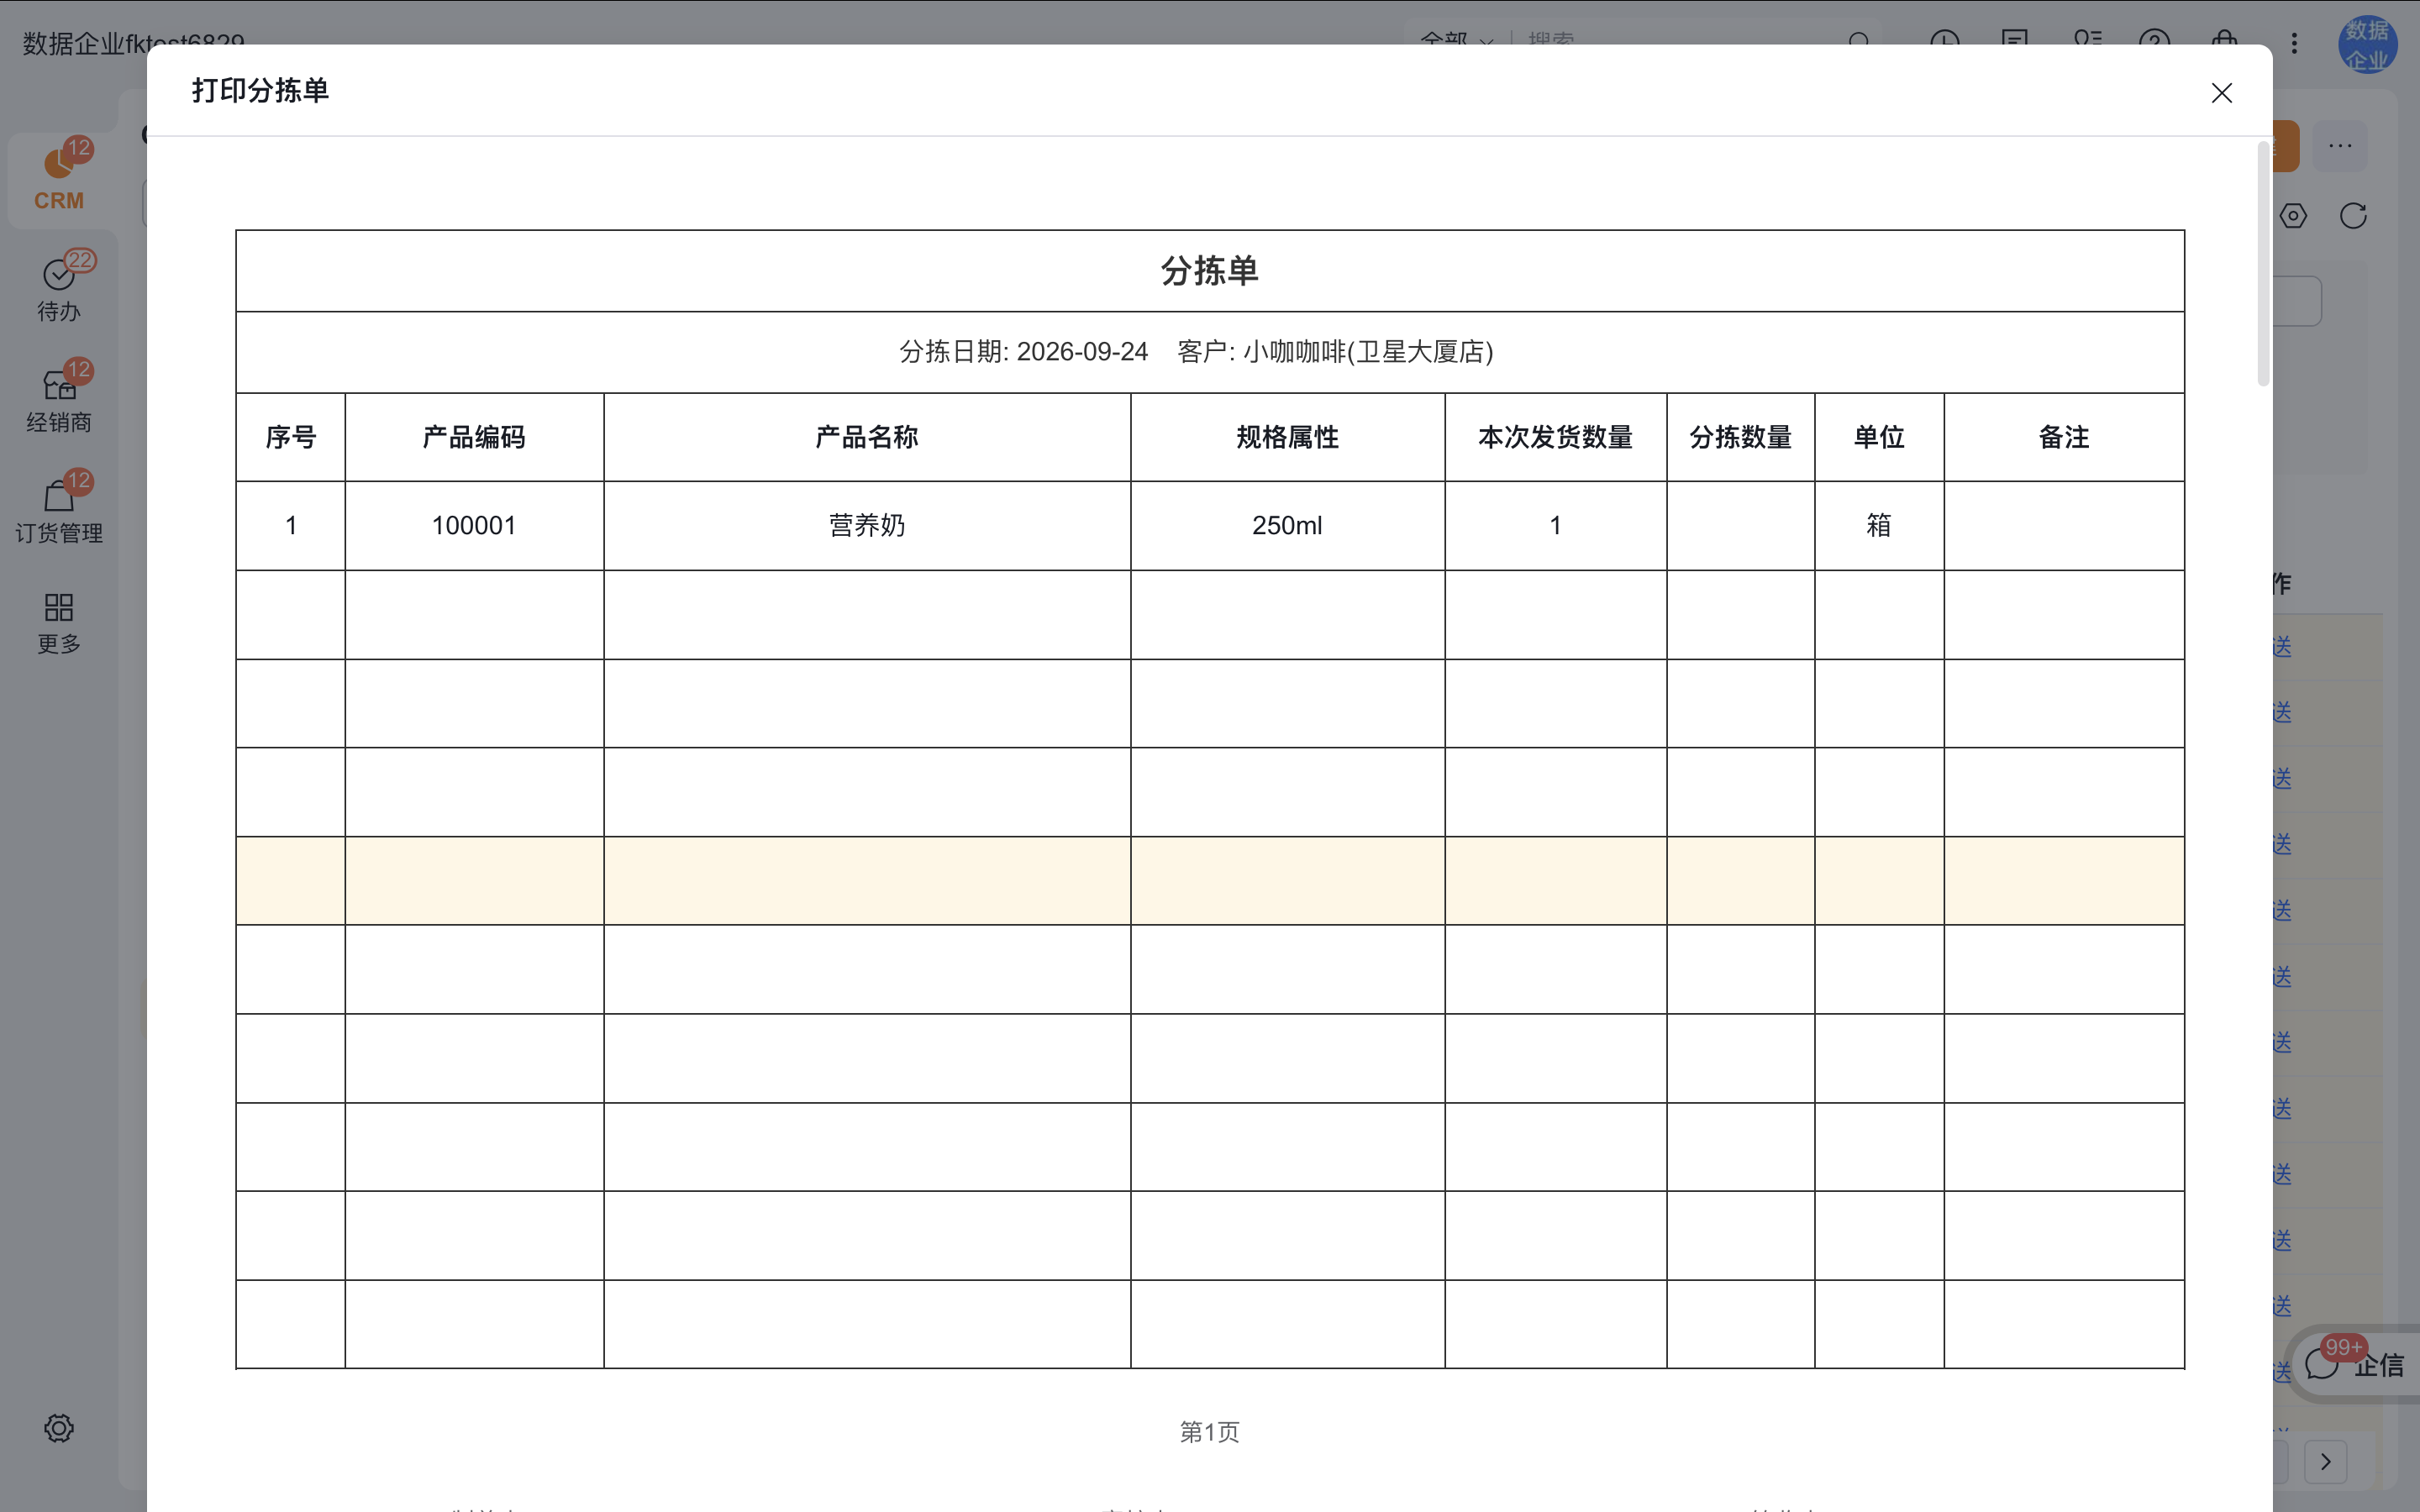Click the 箱 unit cell
Image resolution: width=2420 pixels, height=1512 pixels.
[x=1879, y=526]
